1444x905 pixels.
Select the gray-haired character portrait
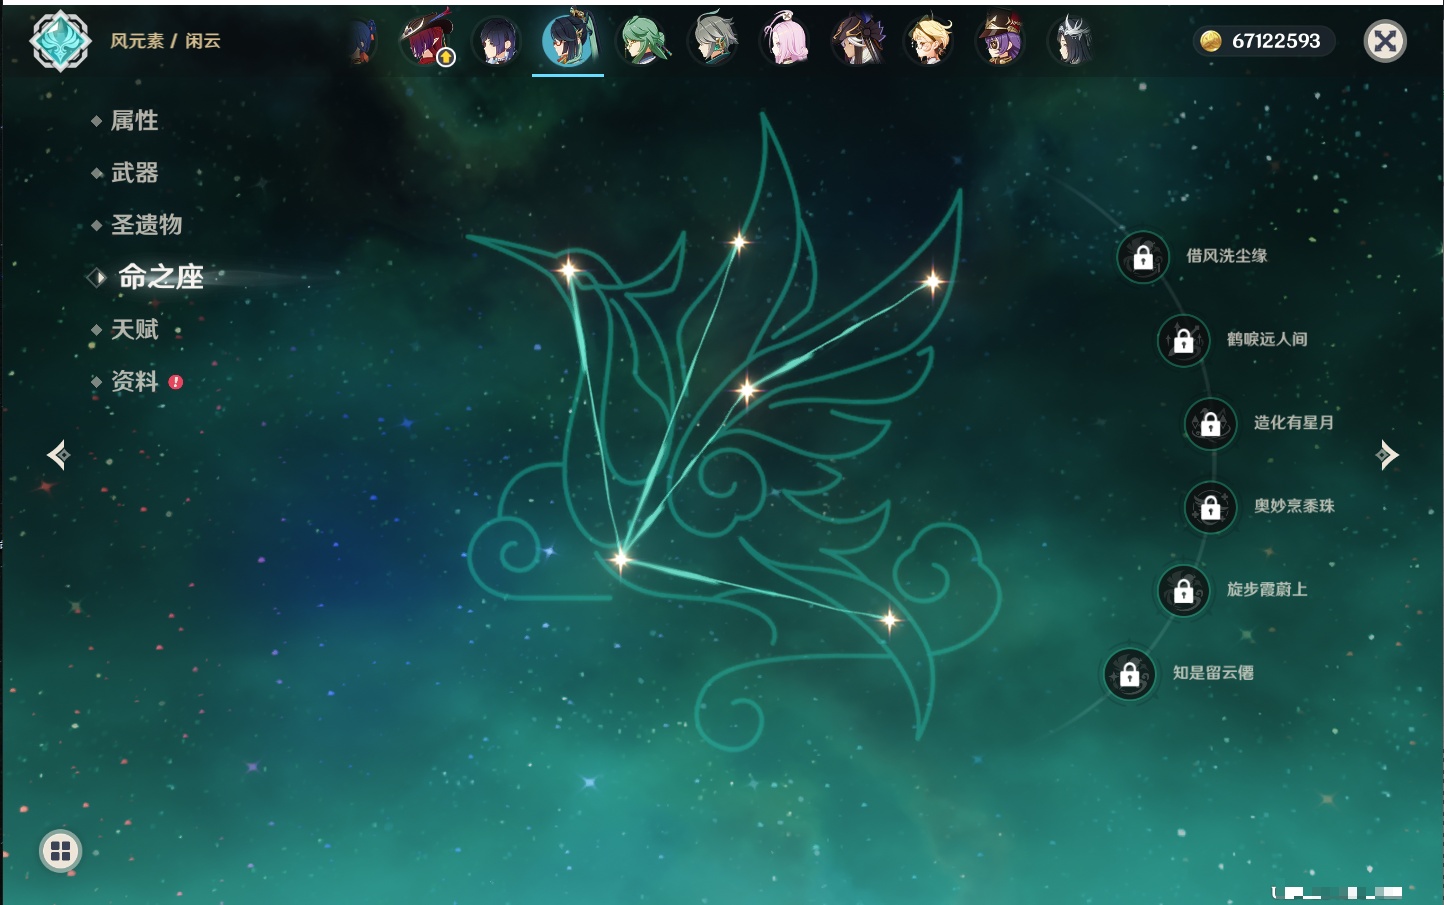click(x=713, y=40)
